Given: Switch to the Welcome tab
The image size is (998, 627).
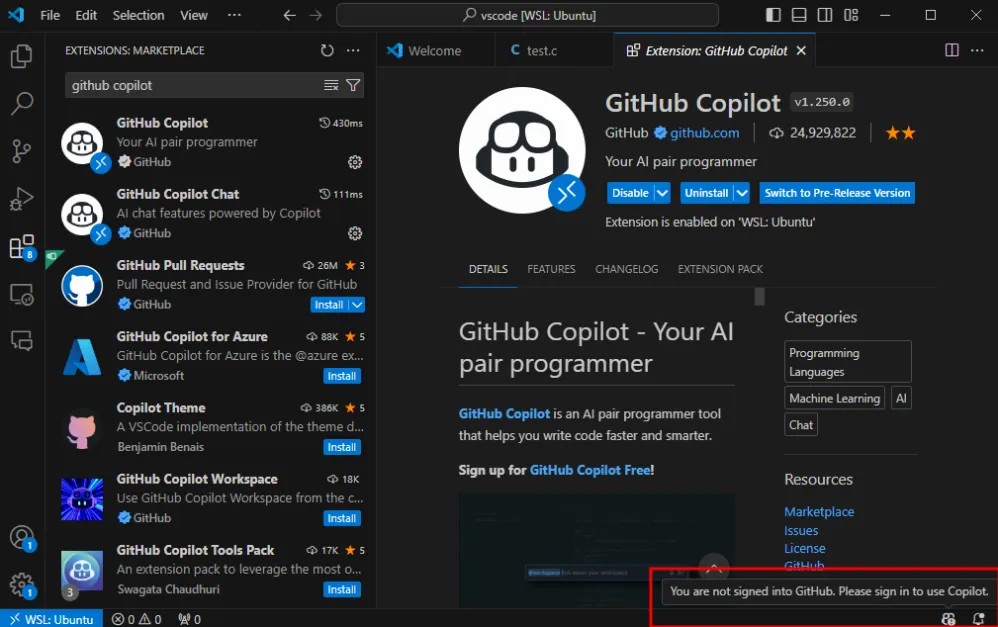Looking at the screenshot, I should [435, 51].
